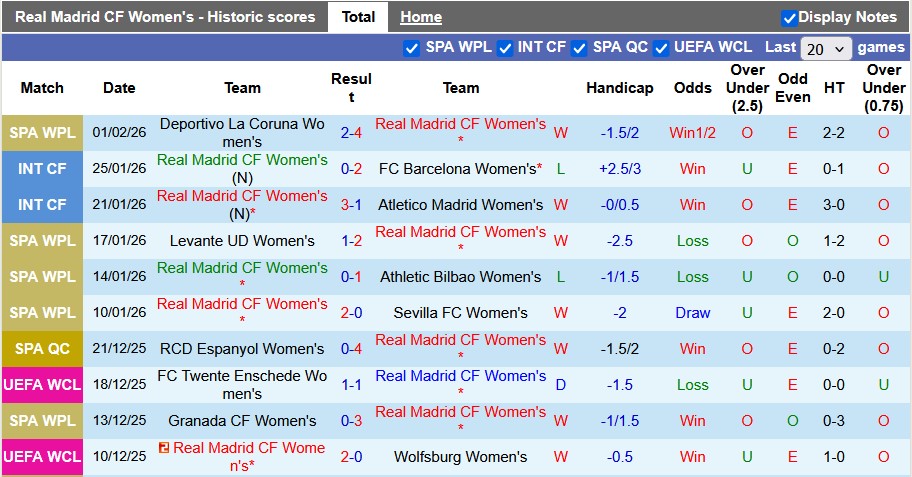Image resolution: width=912 pixels, height=477 pixels.
Task: Open the Atletico Madrid Women's team link
Action: [460, 205]
